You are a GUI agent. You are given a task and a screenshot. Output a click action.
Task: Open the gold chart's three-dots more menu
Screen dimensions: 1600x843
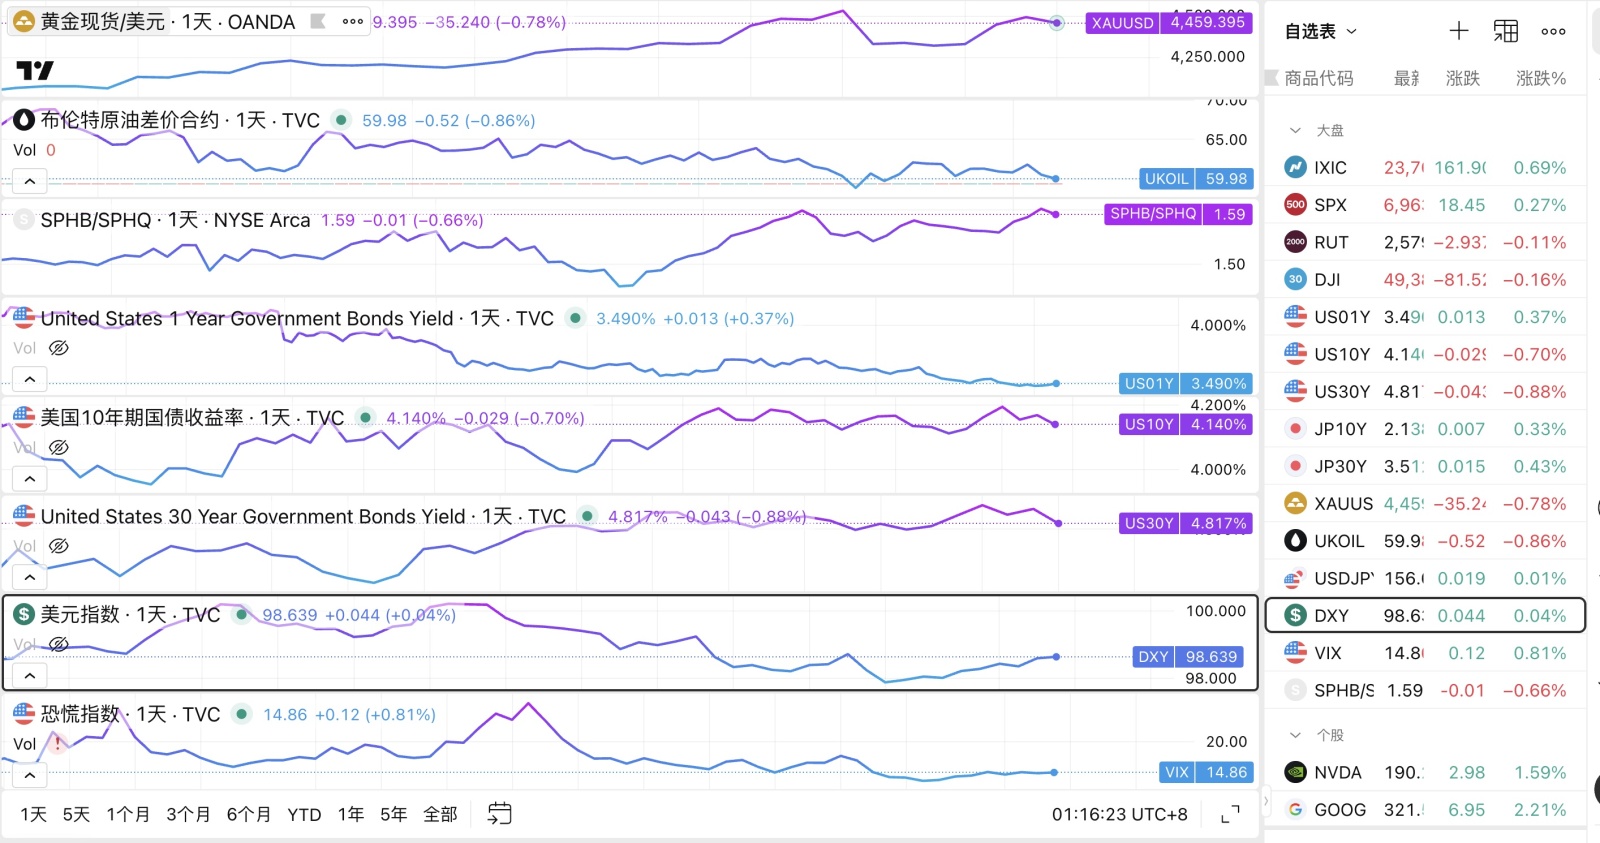point(352,21)
